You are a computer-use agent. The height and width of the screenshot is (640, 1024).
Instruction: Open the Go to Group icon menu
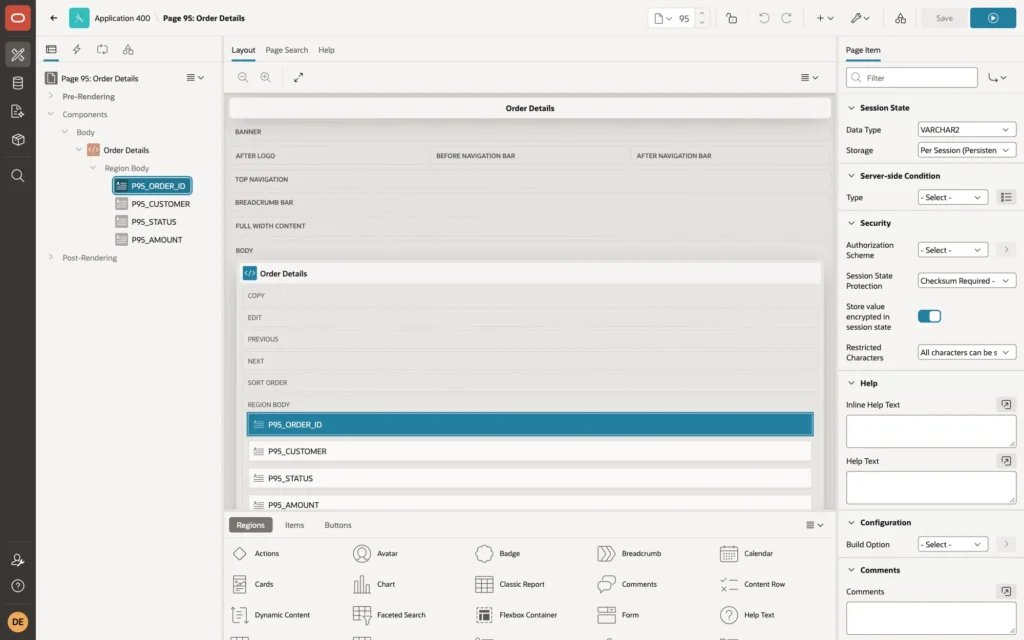[x=997, y=78]
